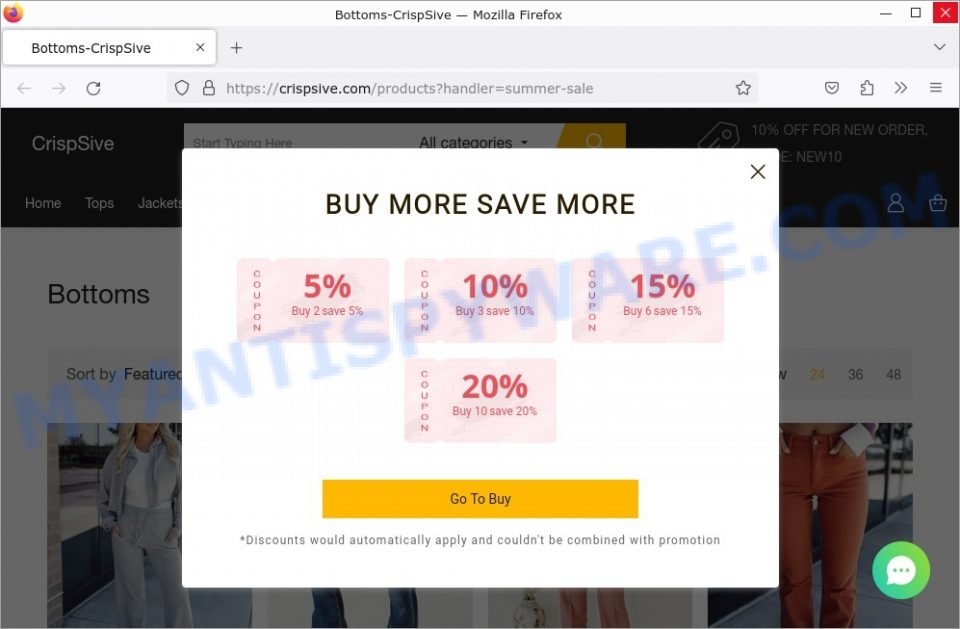List all tabs with the chevron
Image resolution: width=960 pixels, height=629 pixels.
click(939, 47)
